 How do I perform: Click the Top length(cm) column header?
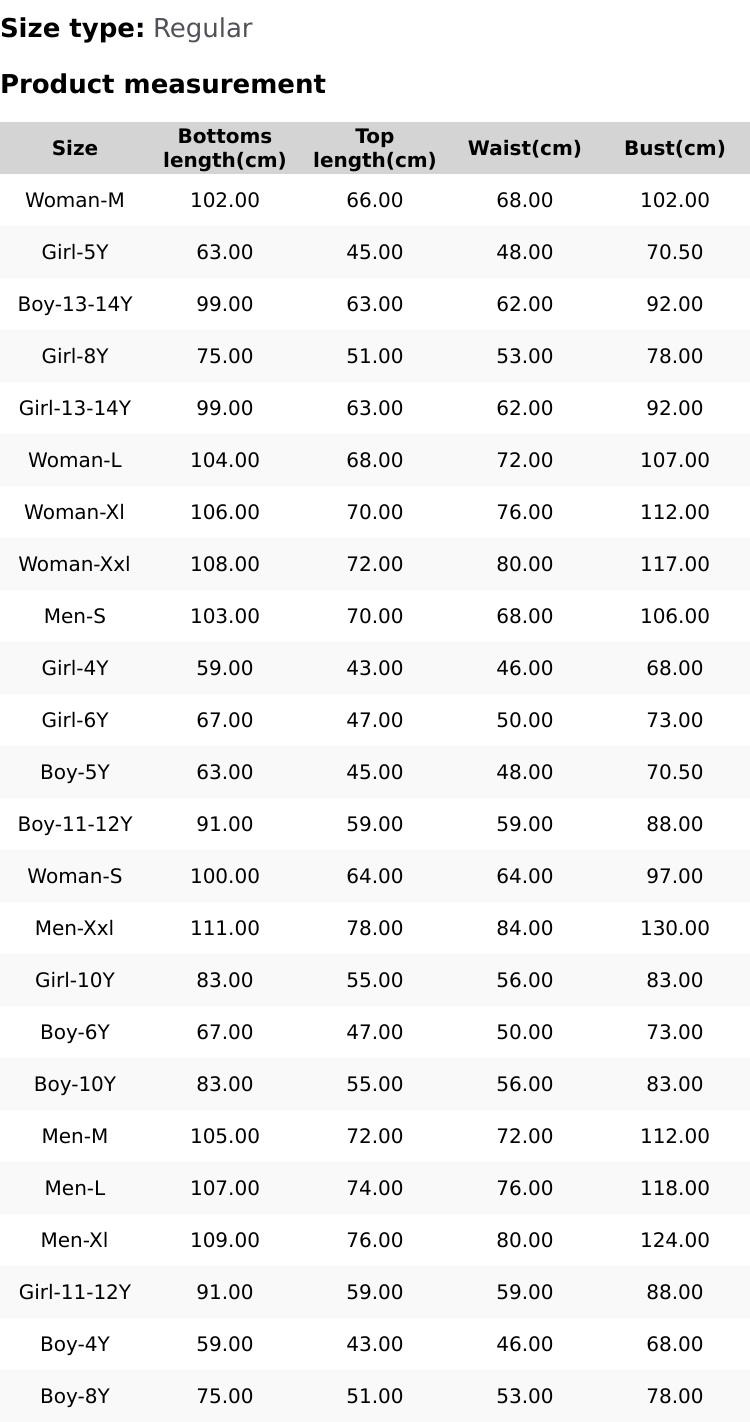(x=375, y=148)
